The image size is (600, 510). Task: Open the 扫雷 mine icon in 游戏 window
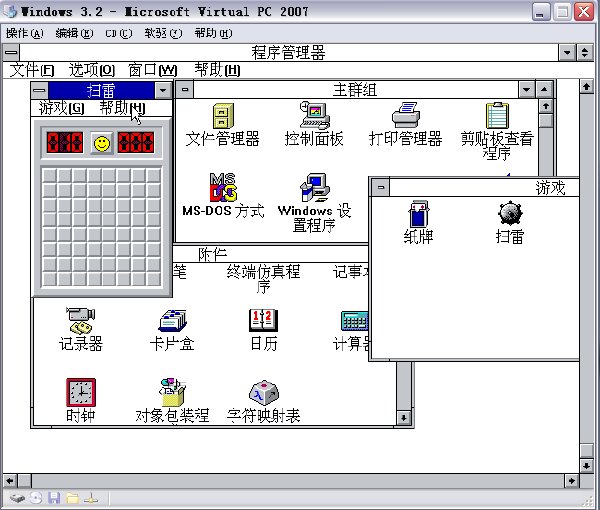(510, 213)
